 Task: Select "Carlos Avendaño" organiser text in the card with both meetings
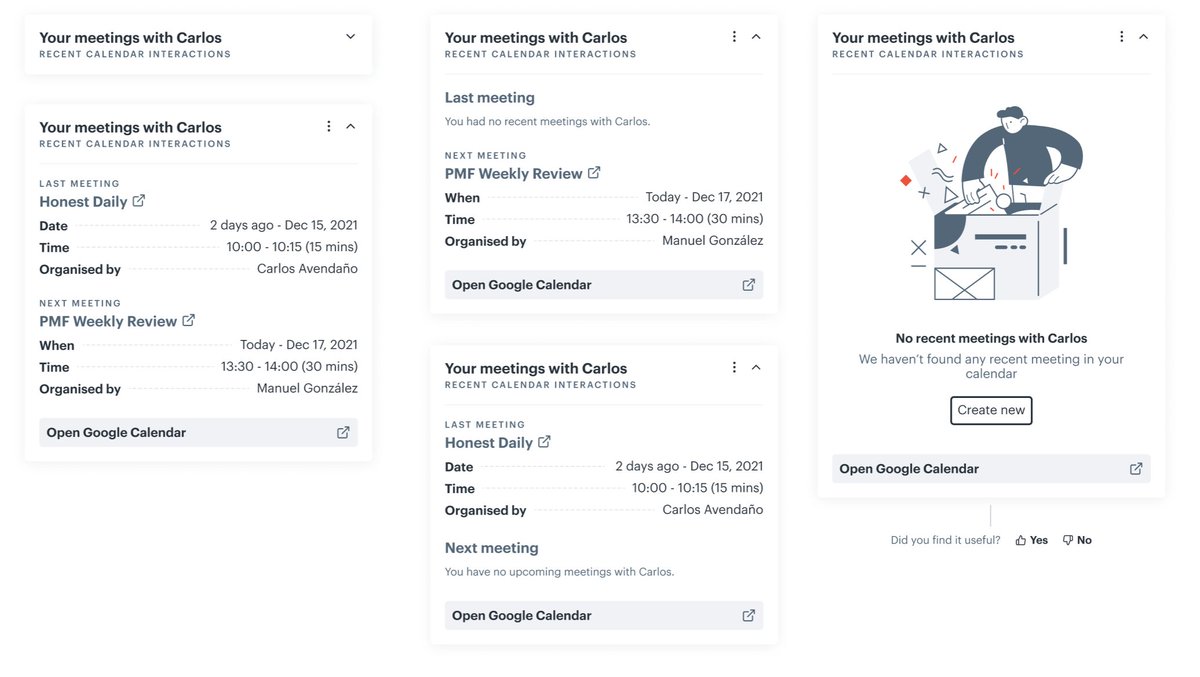pyautogui.click(x=307, y=269)
